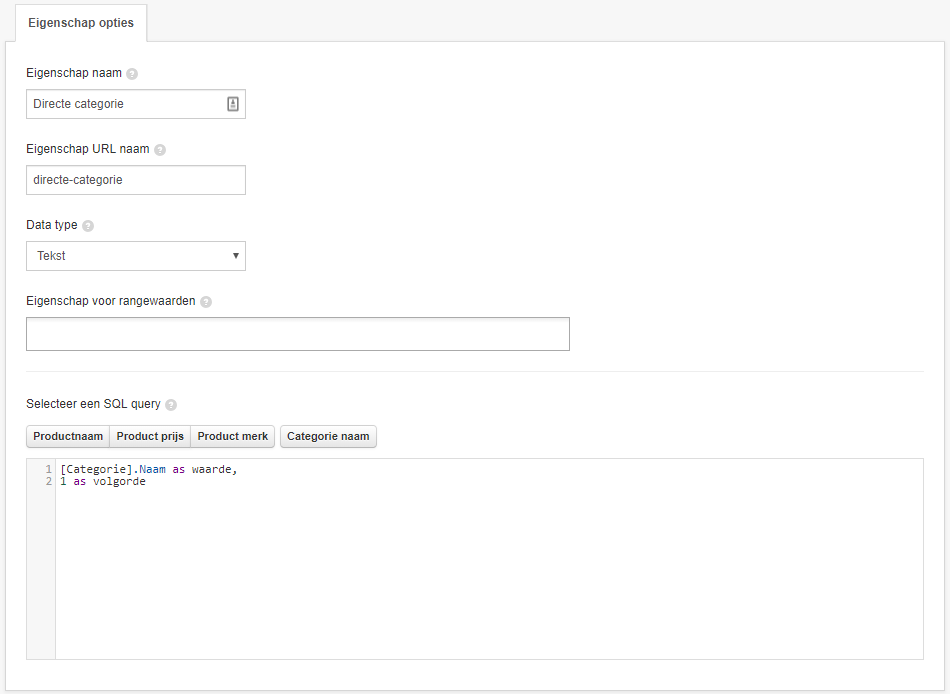Insert the Productnaam SQL query
This screenshot has width=950, height=694.
[68, 436]
